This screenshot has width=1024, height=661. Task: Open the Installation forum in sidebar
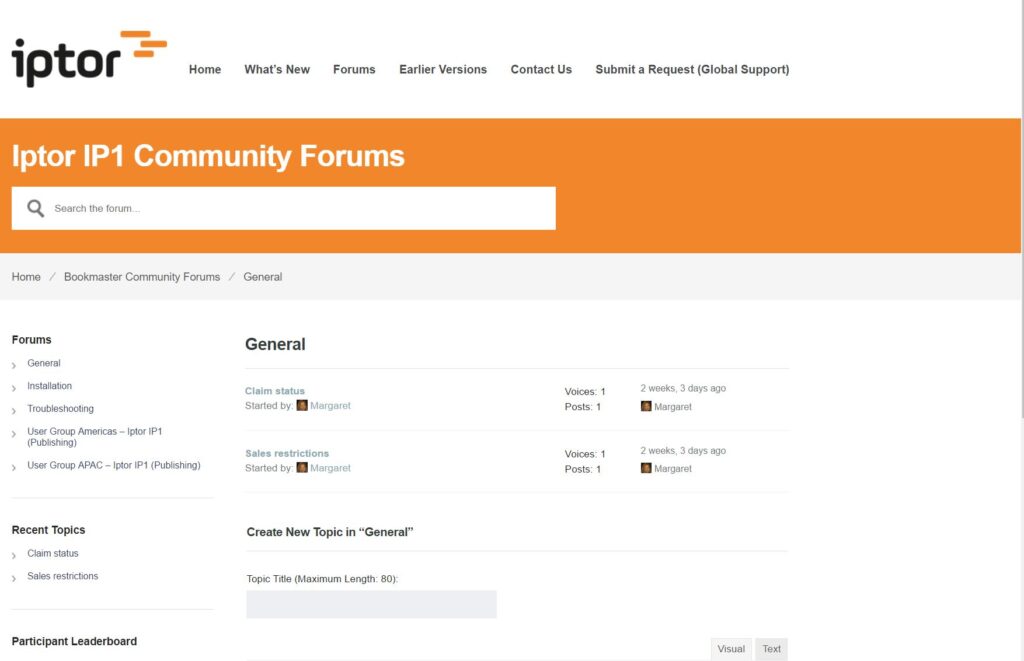pyautogui.click(x=50, y=386)
